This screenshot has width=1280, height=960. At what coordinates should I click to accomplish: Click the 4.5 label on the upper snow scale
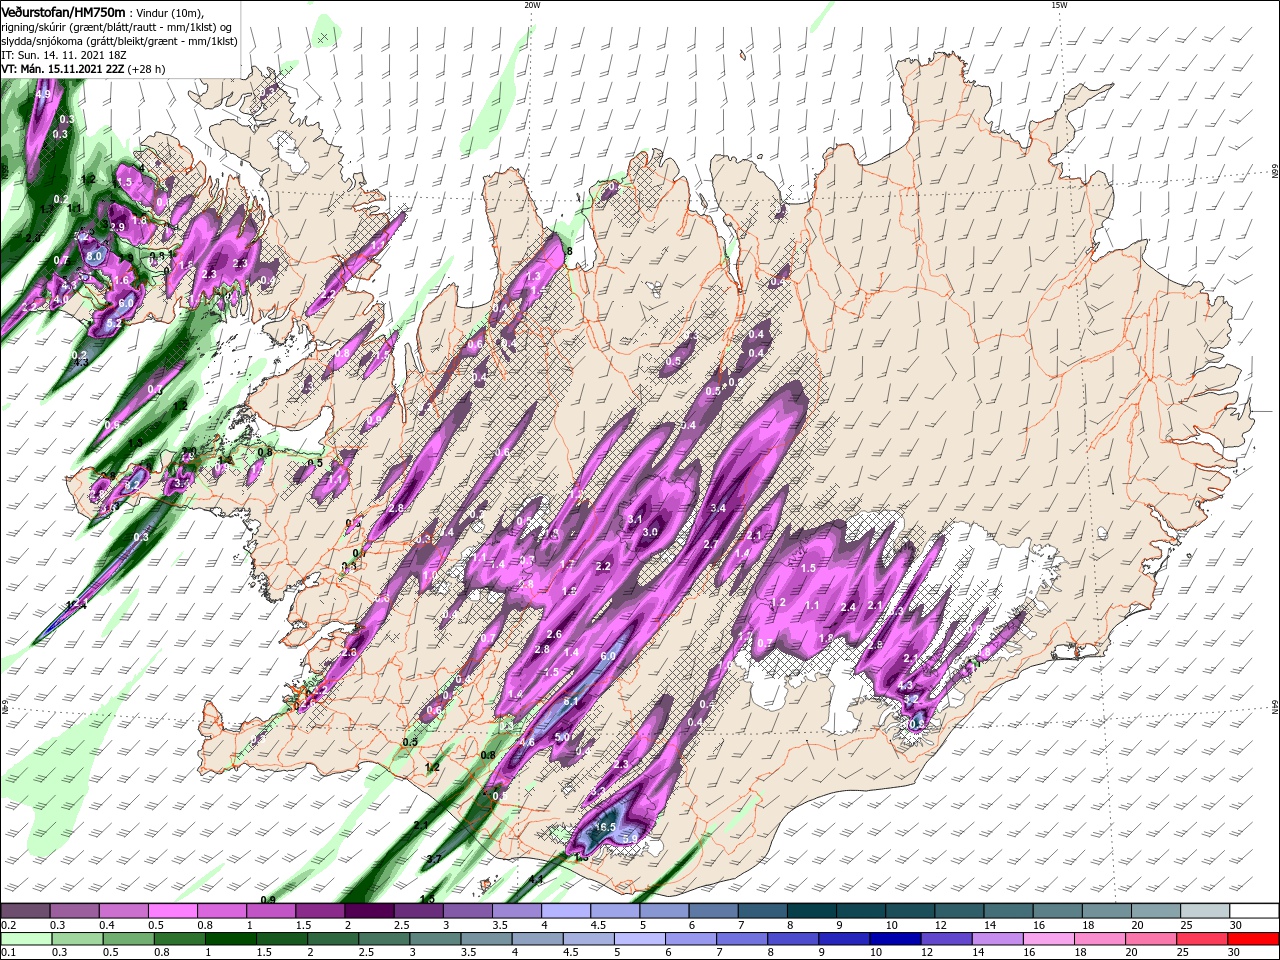click(598, 925)
